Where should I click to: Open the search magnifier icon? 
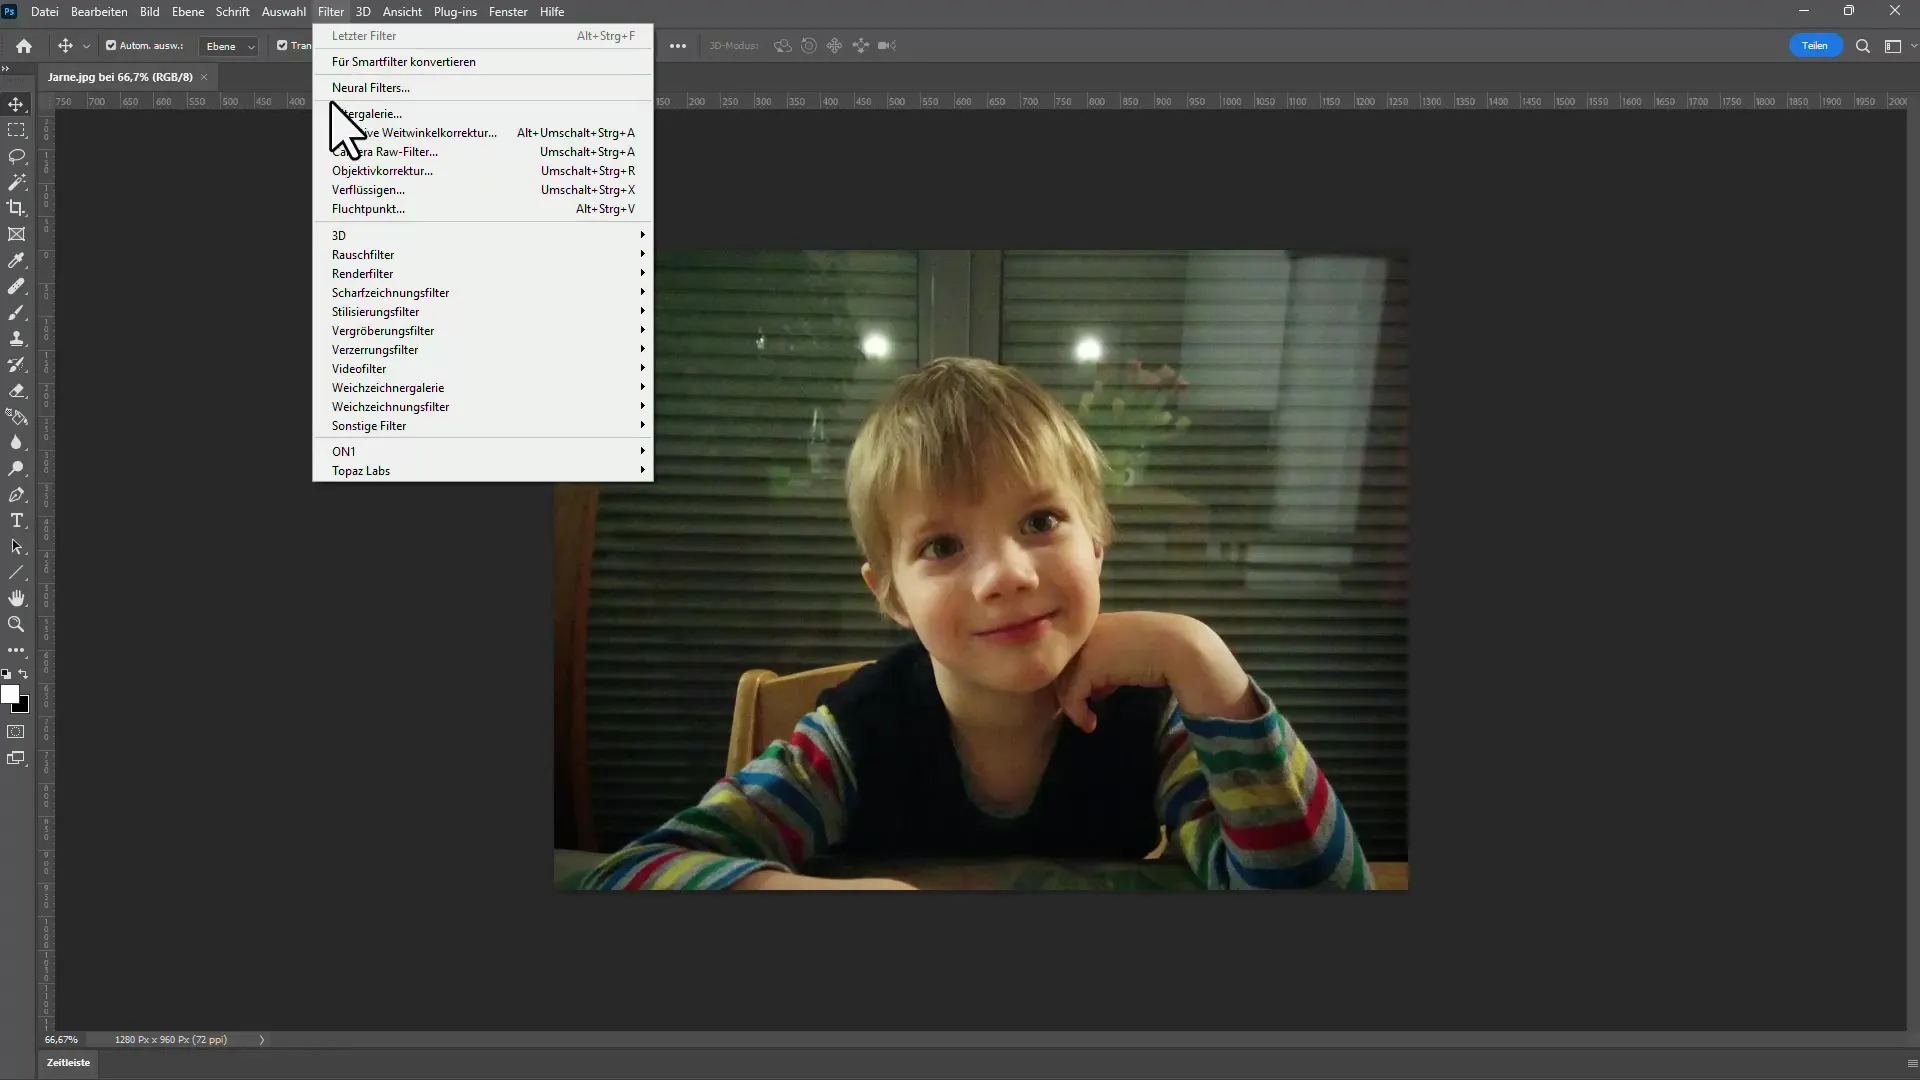1863,46
